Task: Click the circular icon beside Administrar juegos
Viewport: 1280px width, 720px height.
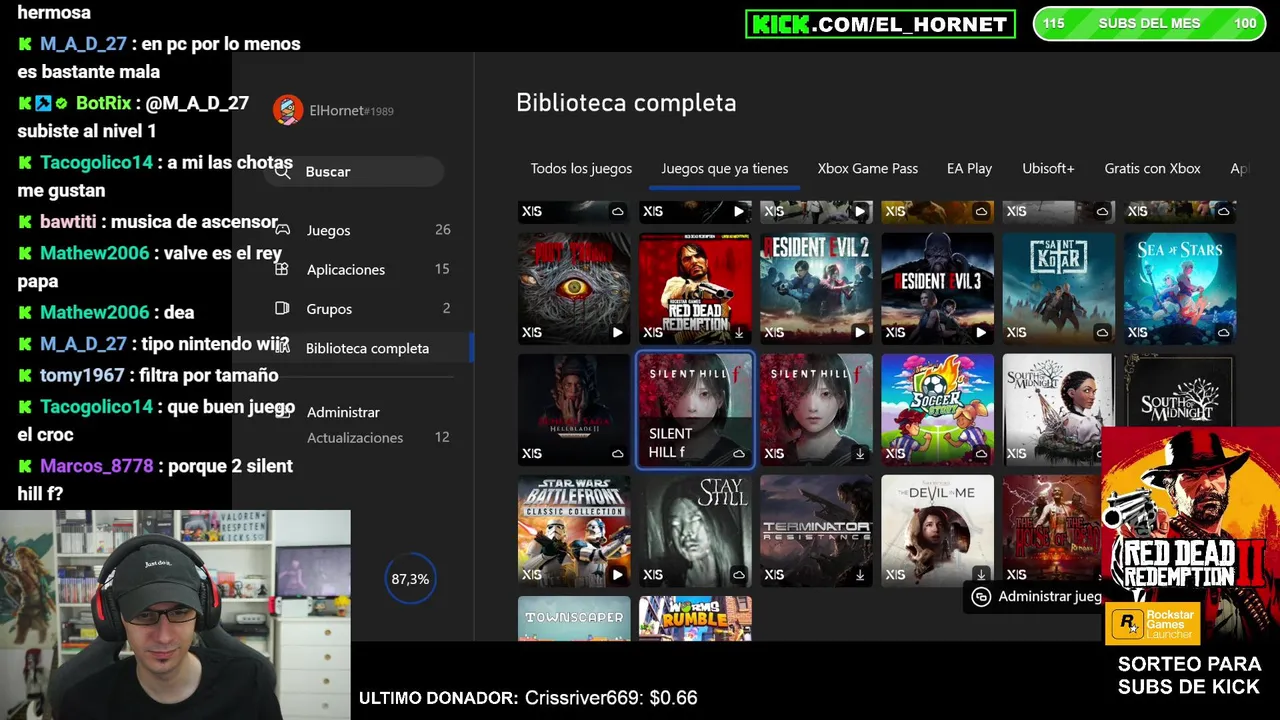Action: 981,596
